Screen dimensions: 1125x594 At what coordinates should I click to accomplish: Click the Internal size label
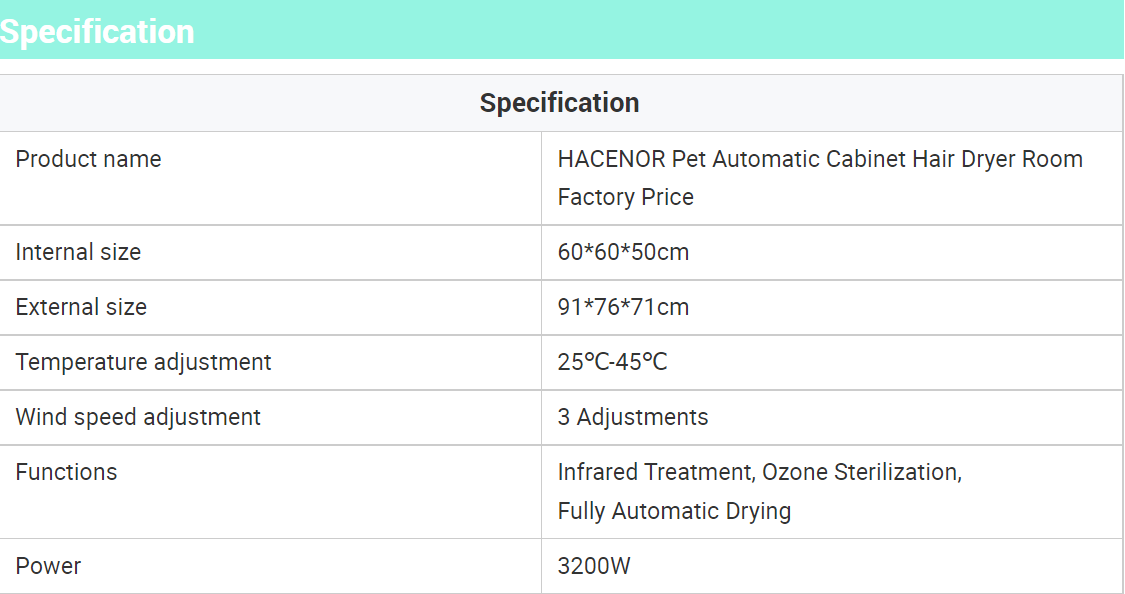point(78,252)
